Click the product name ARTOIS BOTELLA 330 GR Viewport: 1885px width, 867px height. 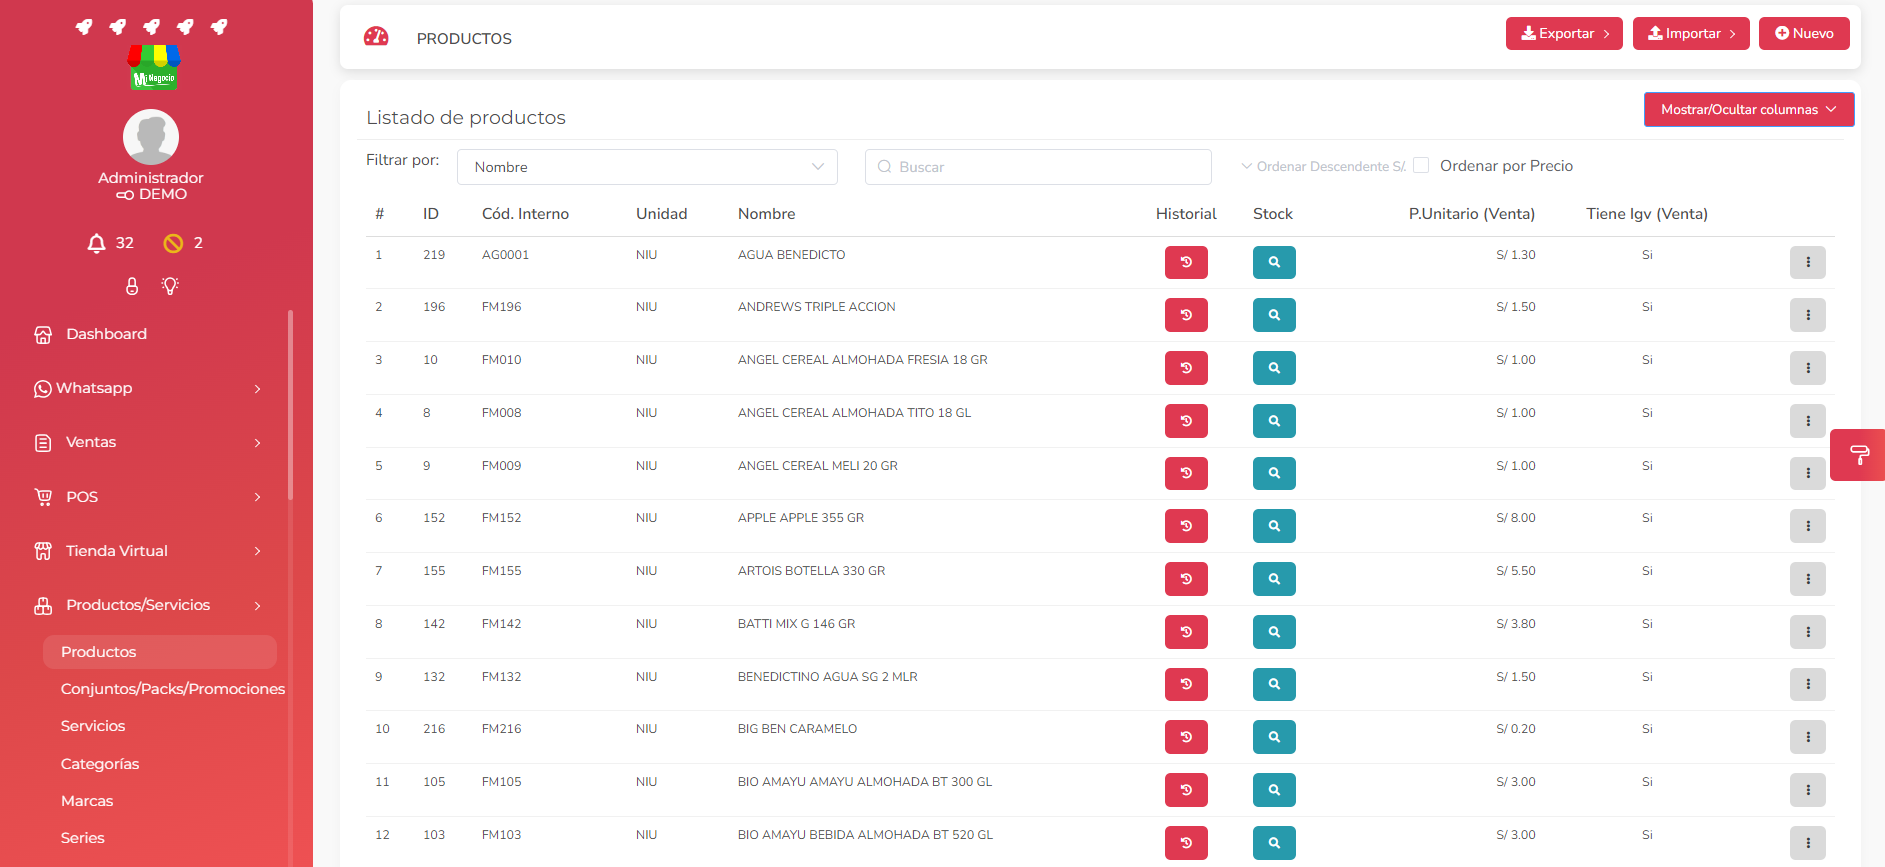click(x=811, y=571)
